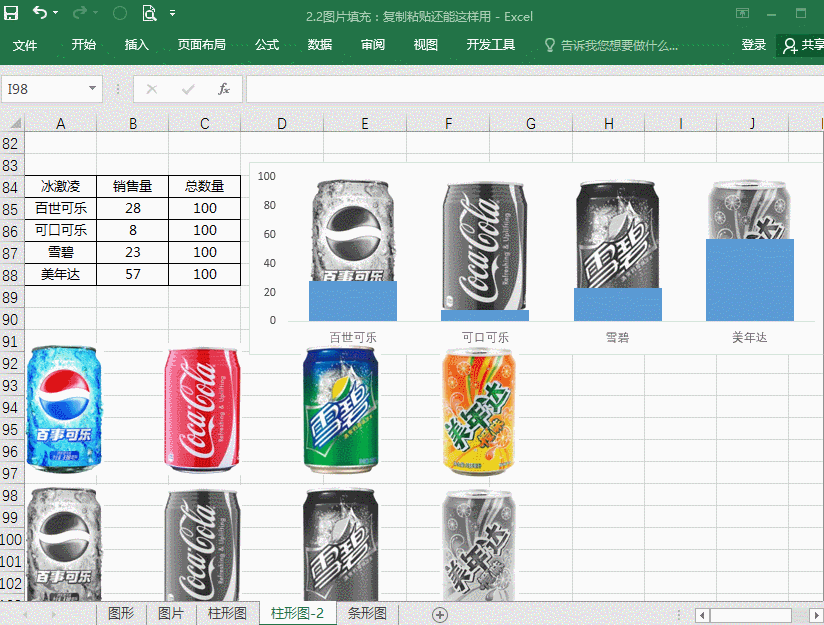Open the 柱形图 sheet tab
Screen dimensions: 824x625
coord(227,613)
